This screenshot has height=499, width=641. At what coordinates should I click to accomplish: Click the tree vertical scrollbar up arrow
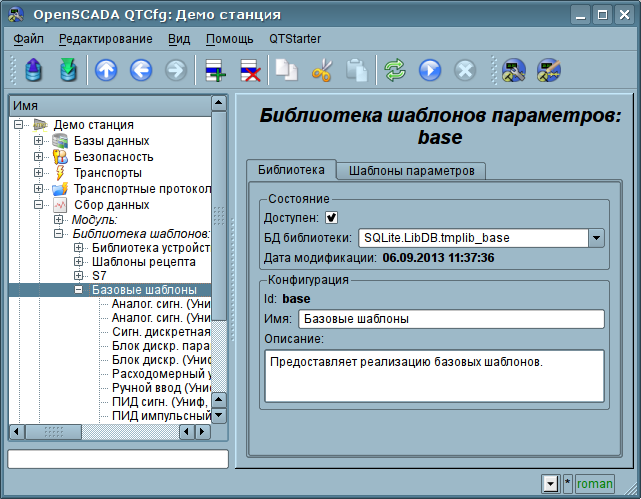[x=219, y=103]
